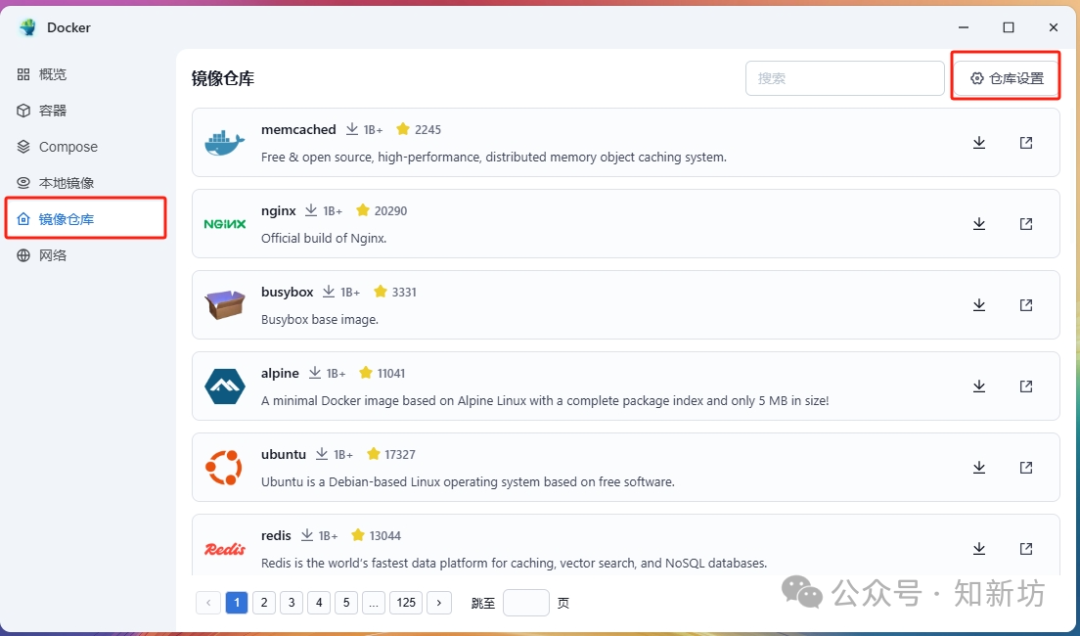Focus the 搜索 search field
The height and width of the screenshot is (636, 1080).
coord(844,79)
